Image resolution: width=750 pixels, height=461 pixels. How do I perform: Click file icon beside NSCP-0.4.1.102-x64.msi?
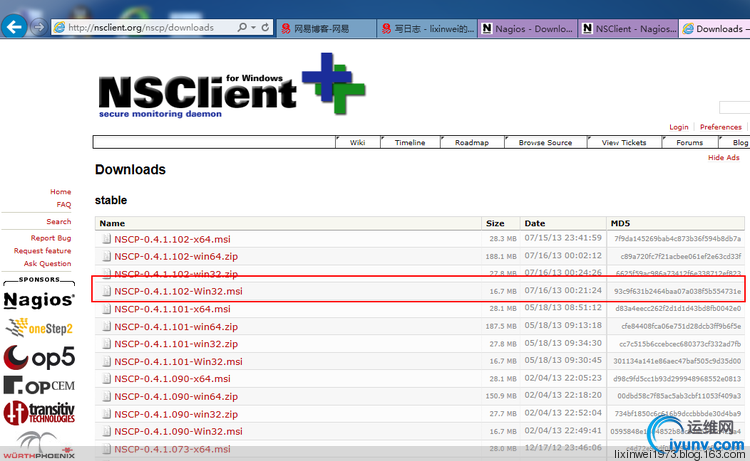(x=107, y=239)
